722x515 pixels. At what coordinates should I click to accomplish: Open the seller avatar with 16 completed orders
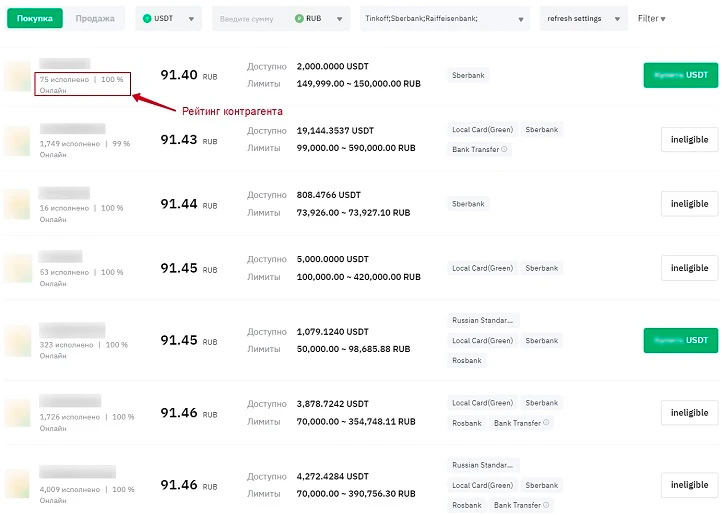tap(18, 204)
